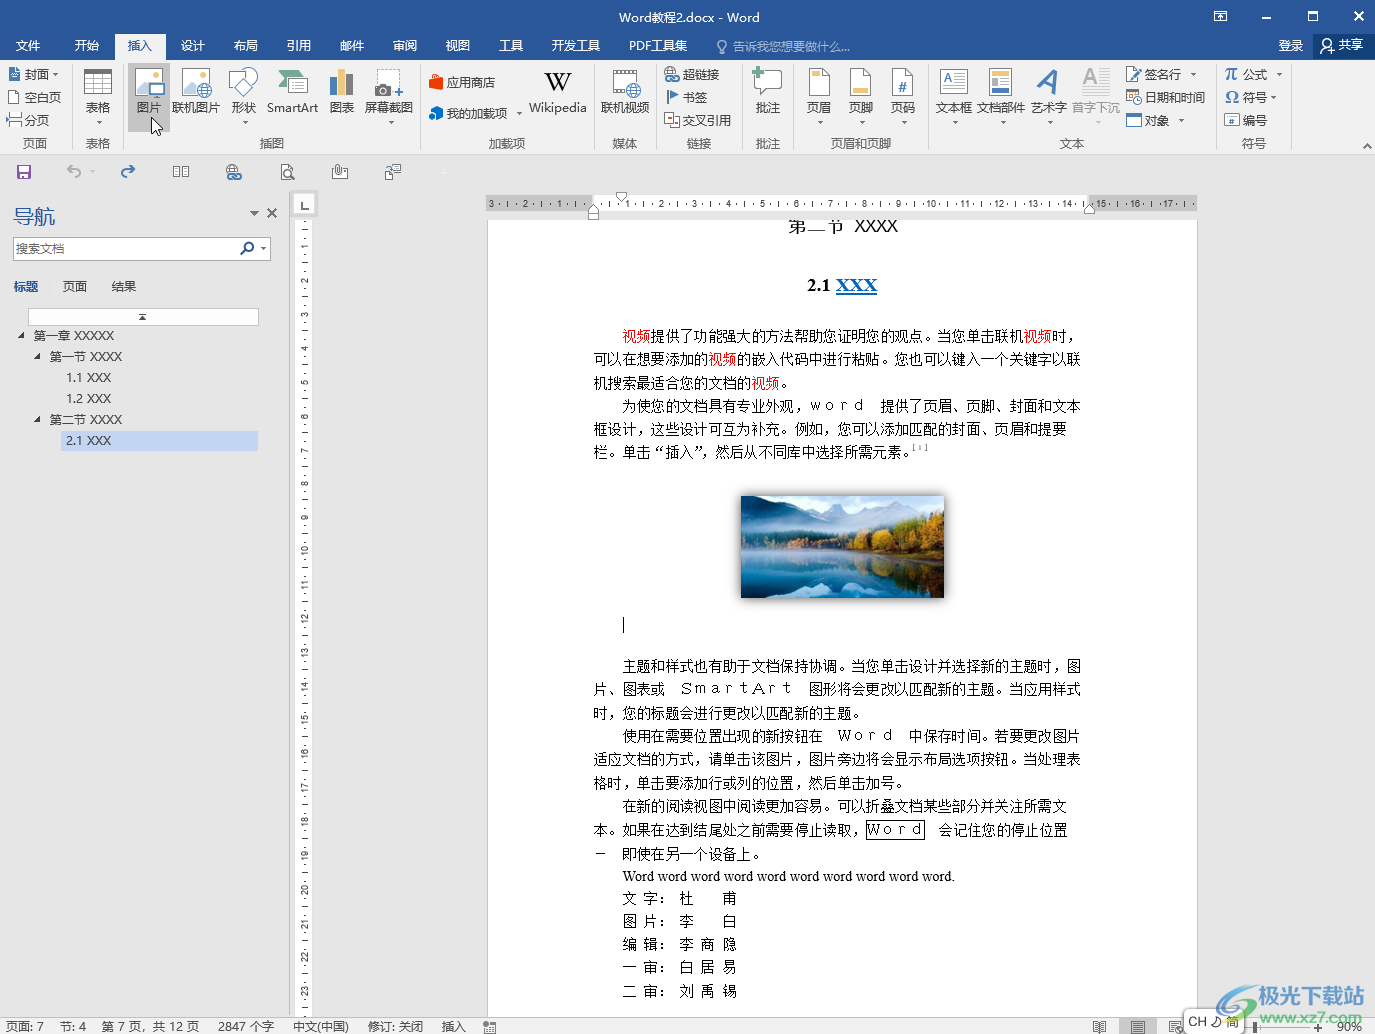1375x1034 pixels.
Task: Click the zoom in plus button
Action: pos(1318,1027)
